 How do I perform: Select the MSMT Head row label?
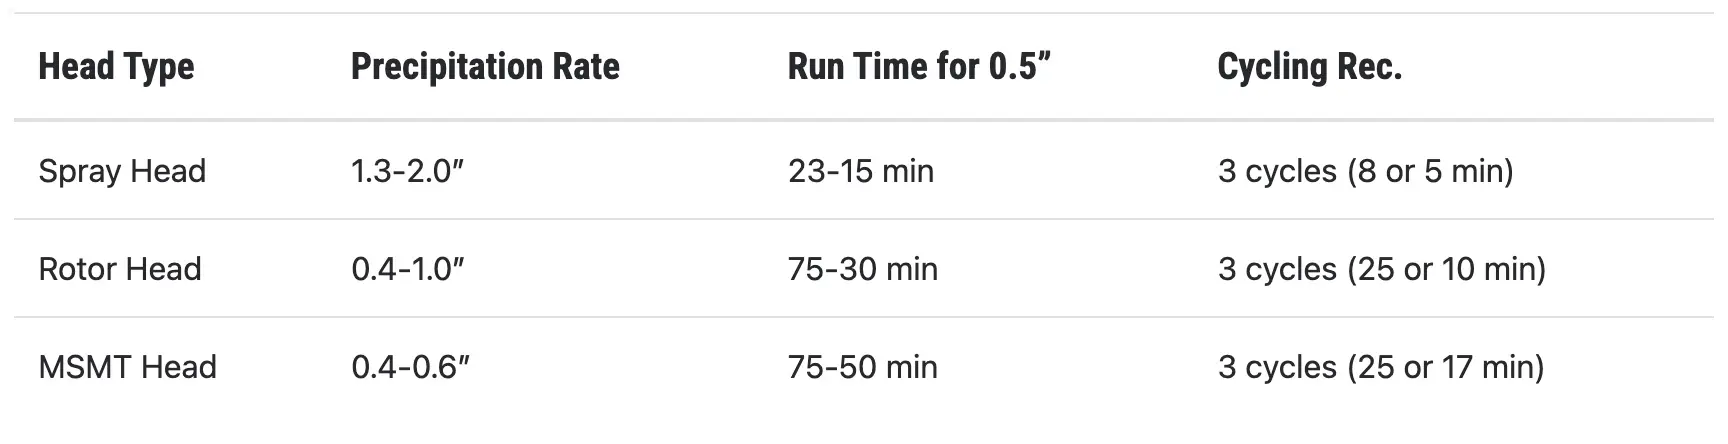[x=127, y=367]
